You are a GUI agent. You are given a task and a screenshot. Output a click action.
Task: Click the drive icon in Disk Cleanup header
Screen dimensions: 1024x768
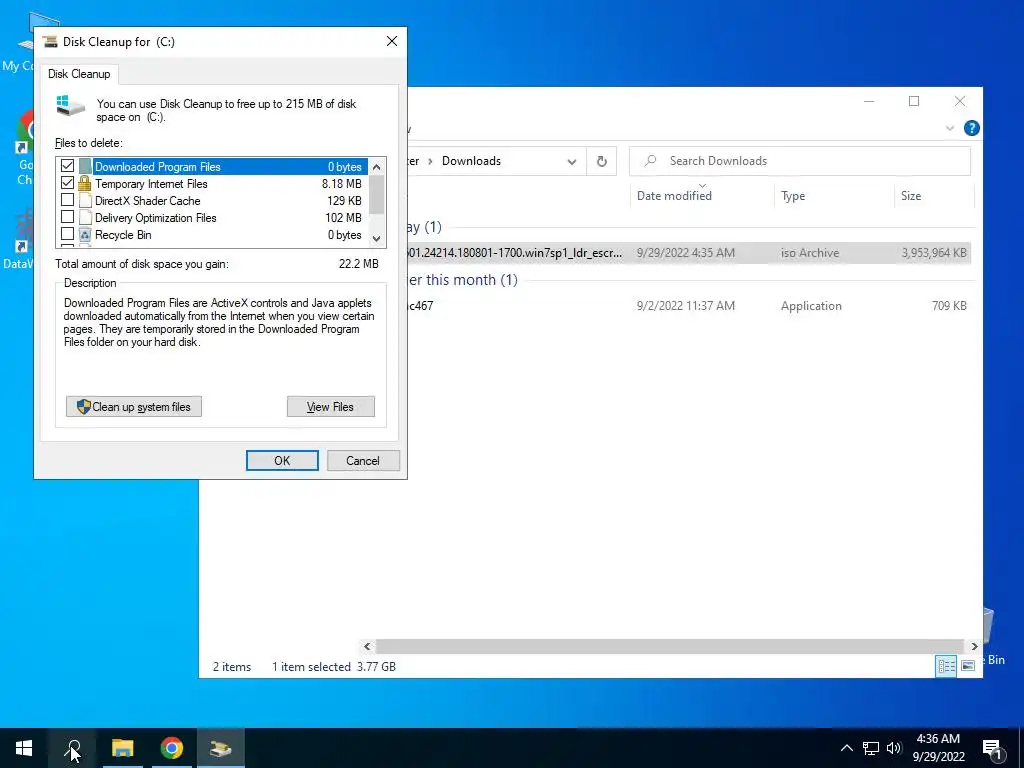pyautogui.click(x=71, y=106)
